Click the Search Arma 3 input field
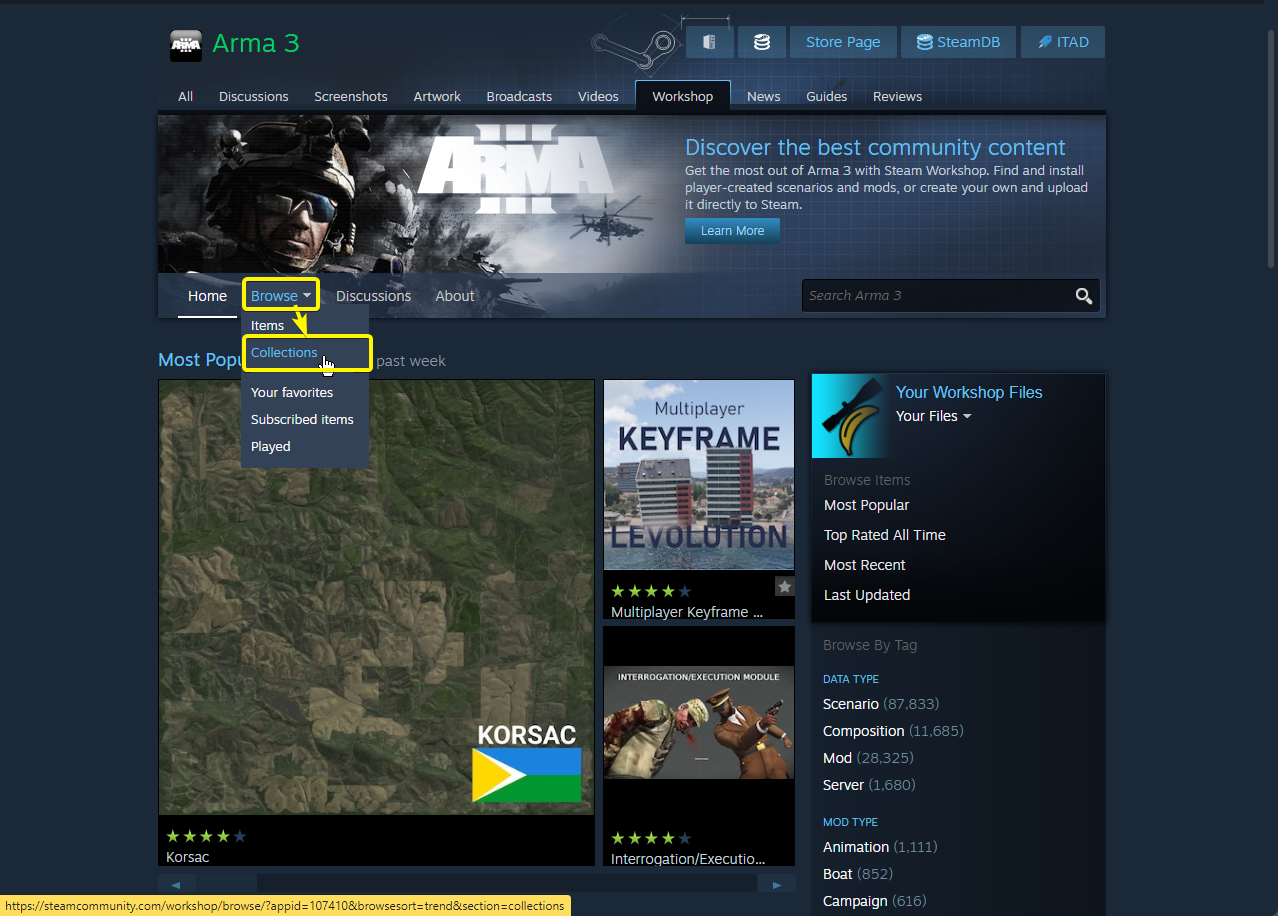Image resolution: width=1278 pixels, height=916 pixels. click(937, 296)
